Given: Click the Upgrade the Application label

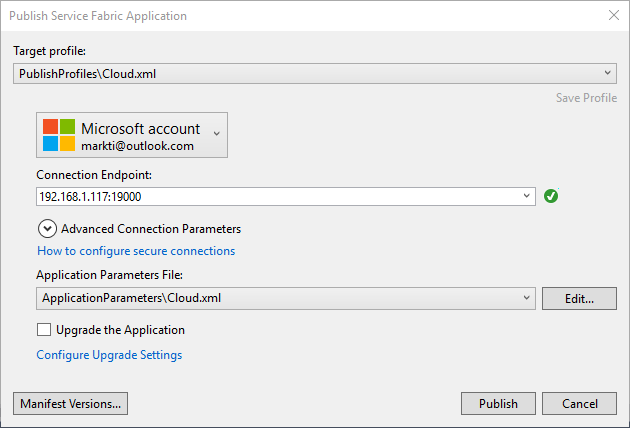Looking at the screenshot, I should pyautogui.click(x=120, y=330).
